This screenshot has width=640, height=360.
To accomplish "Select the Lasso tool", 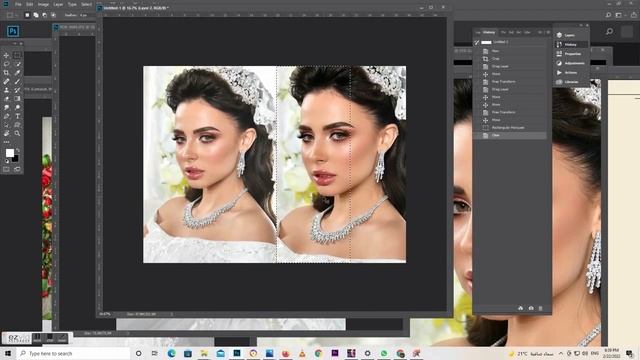I will [7, 64].
